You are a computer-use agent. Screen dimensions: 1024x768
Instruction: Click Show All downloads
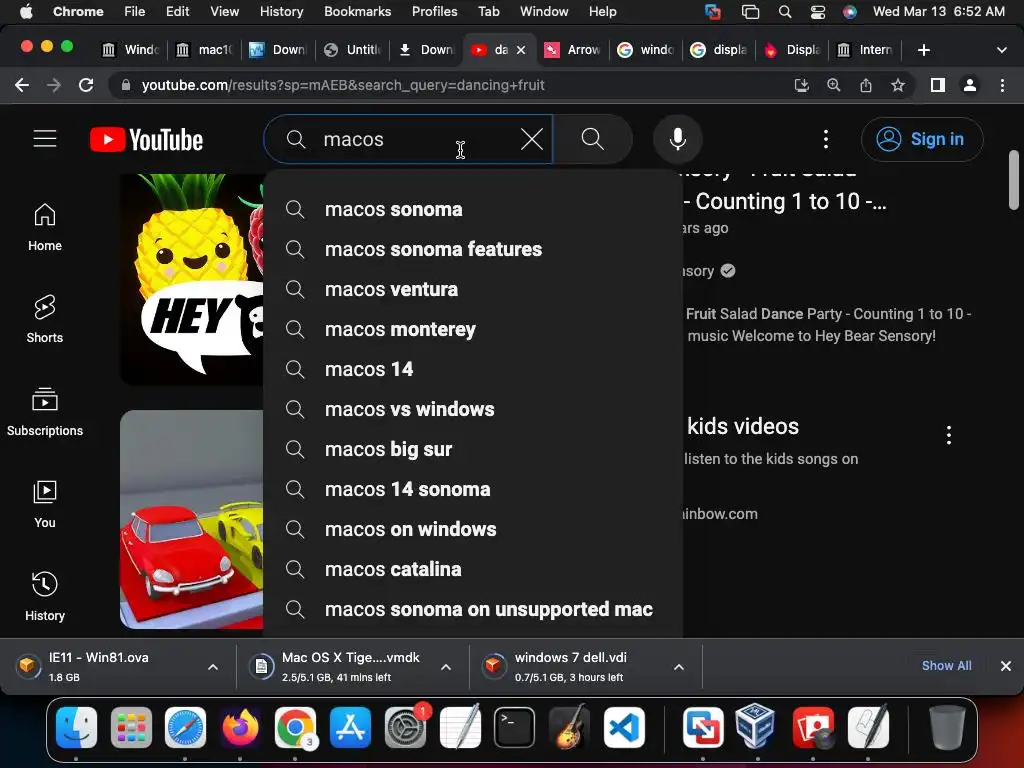[x=946, y=665]
